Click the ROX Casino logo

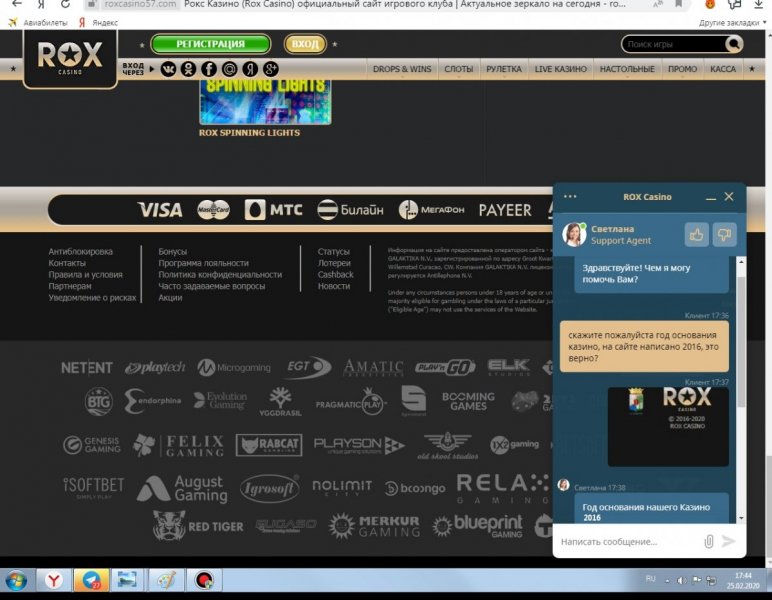pyautogui.click(x=70, y=58)
